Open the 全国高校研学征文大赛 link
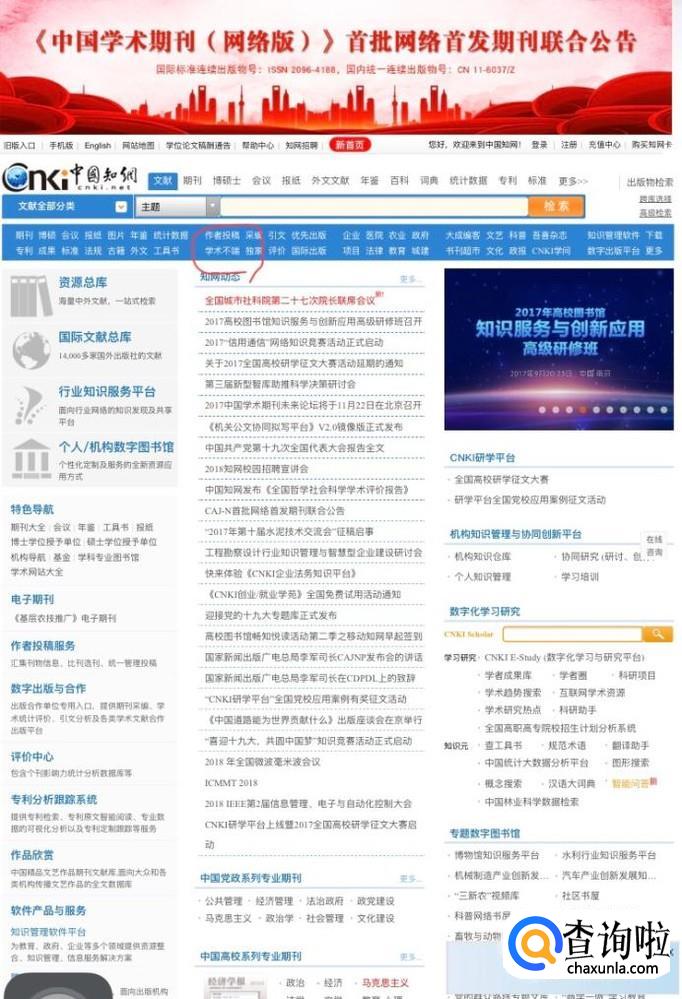Image resolution: width=682 pixels, height=999 pixels. tap(501, 479)
